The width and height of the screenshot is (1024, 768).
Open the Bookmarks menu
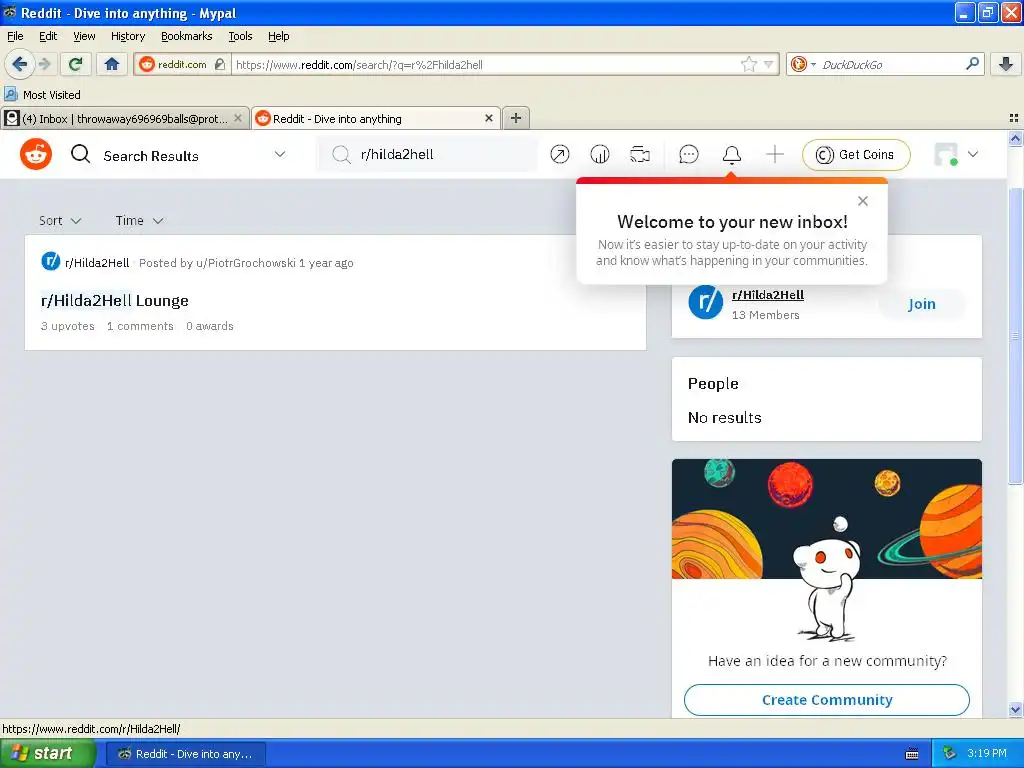click(187, 36)
